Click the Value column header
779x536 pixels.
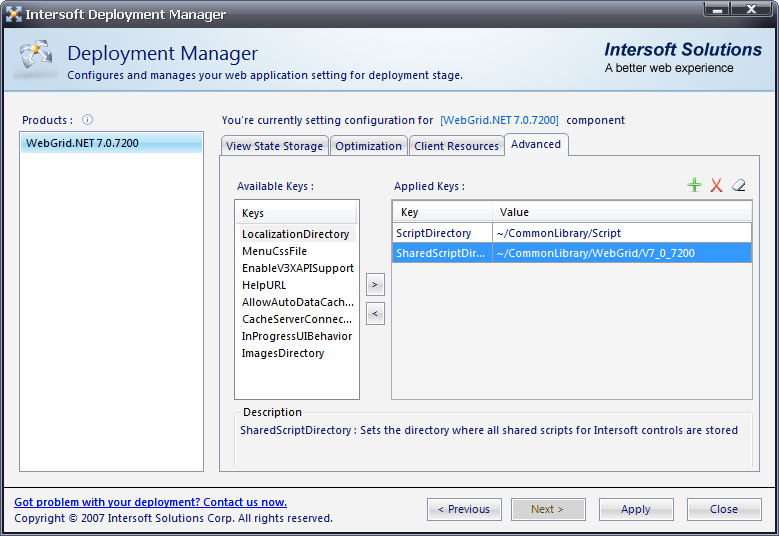coord(622,212)
